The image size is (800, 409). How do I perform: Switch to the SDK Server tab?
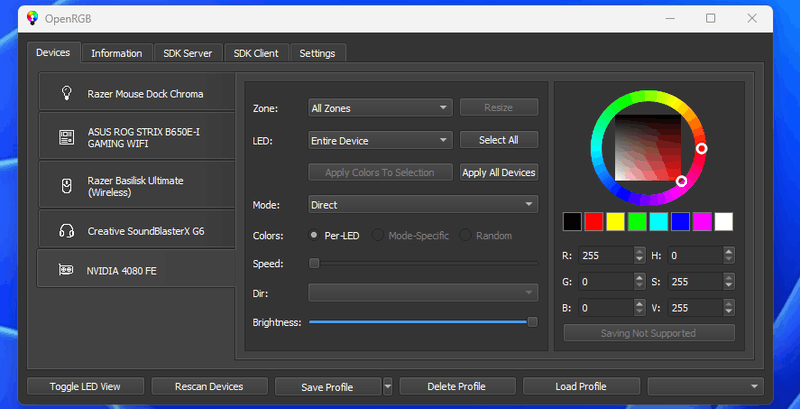(187, 53)
